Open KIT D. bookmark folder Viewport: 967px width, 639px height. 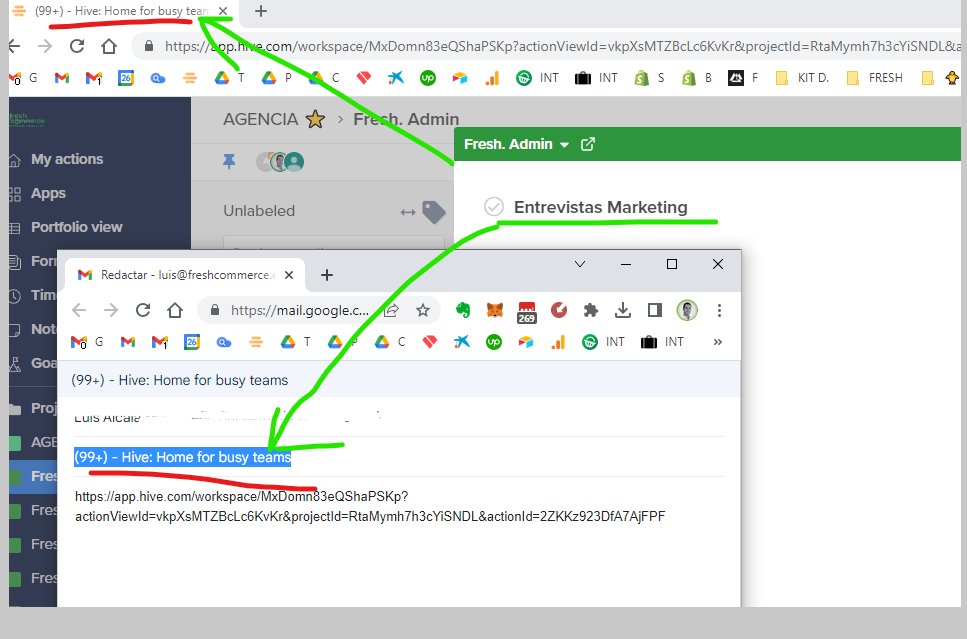click(x=802, y=78)
